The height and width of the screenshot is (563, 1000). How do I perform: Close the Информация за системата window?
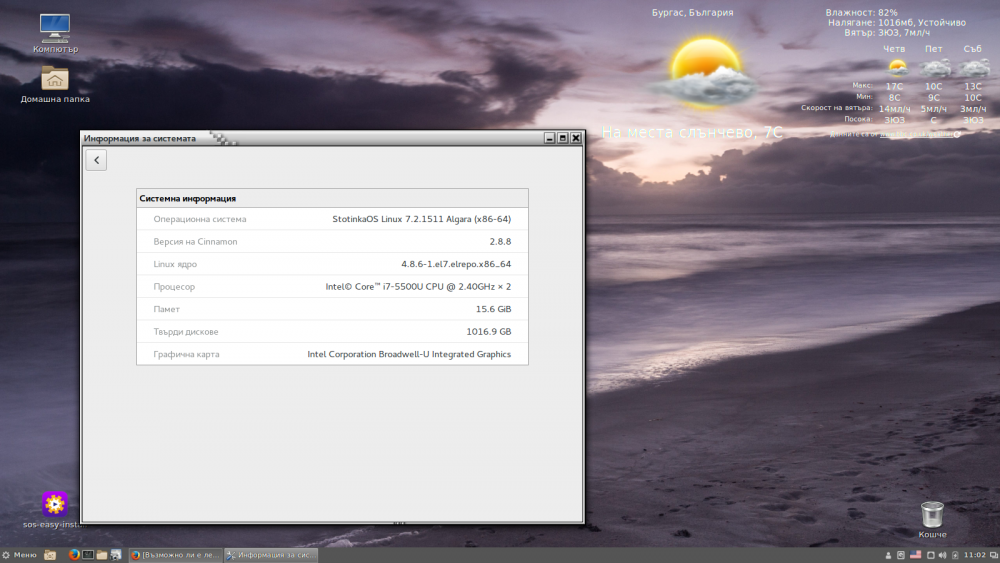[576, 138]
